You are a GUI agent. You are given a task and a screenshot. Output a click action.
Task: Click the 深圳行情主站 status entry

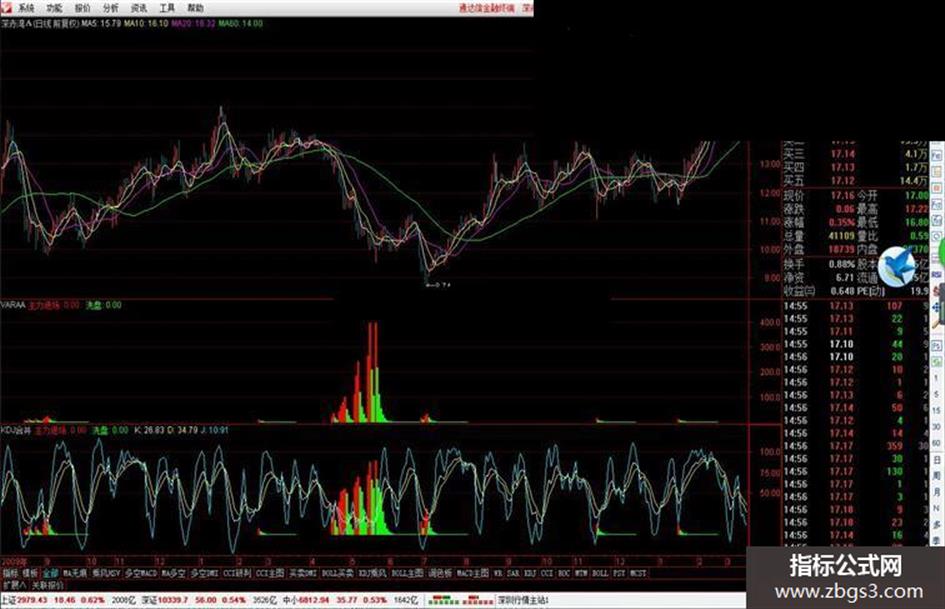coord(523,601)
